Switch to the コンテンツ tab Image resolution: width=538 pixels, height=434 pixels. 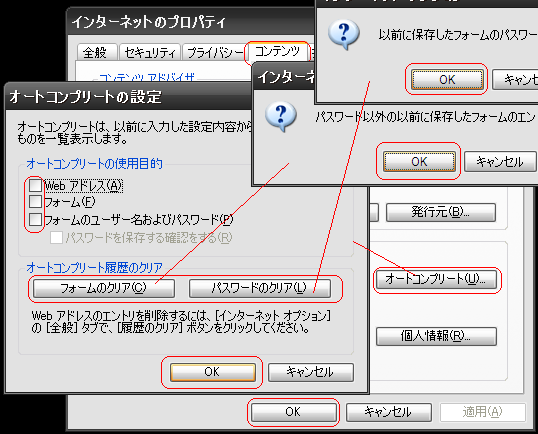(x=277, y=52)
